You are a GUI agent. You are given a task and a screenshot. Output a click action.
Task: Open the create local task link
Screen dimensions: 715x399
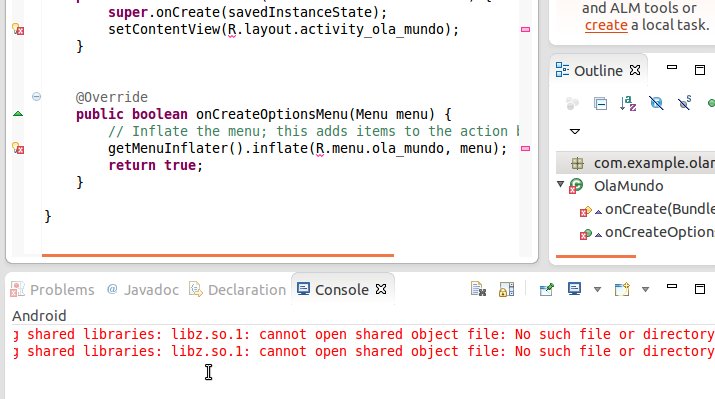[x=606, y=25]
